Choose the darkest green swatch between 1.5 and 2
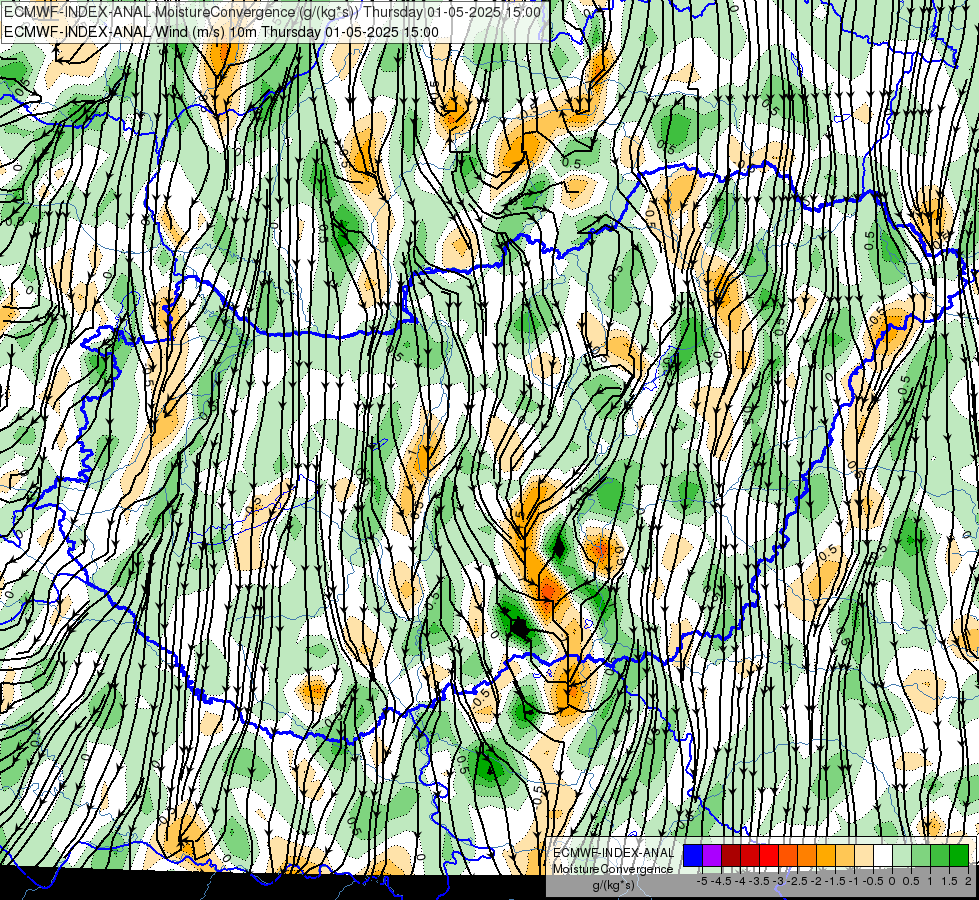This screenshot has height=900, width=979. (x=959, y=855)
